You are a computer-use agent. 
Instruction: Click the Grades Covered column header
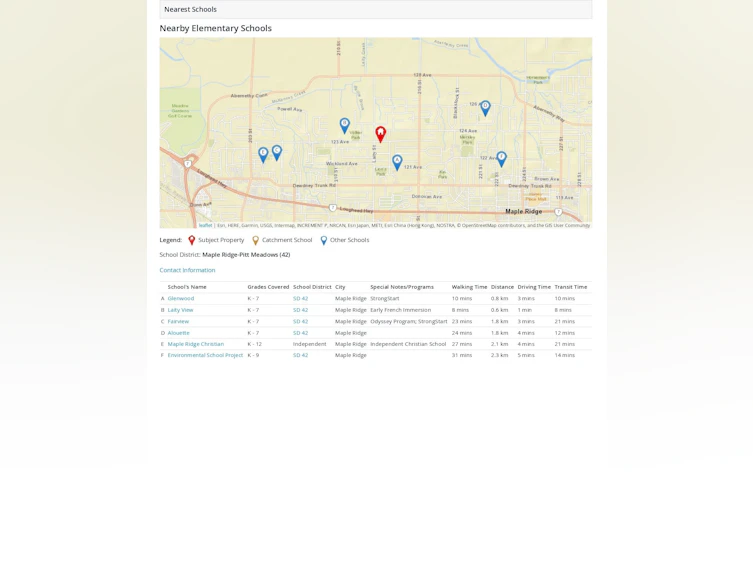click(x=268, y=287)
